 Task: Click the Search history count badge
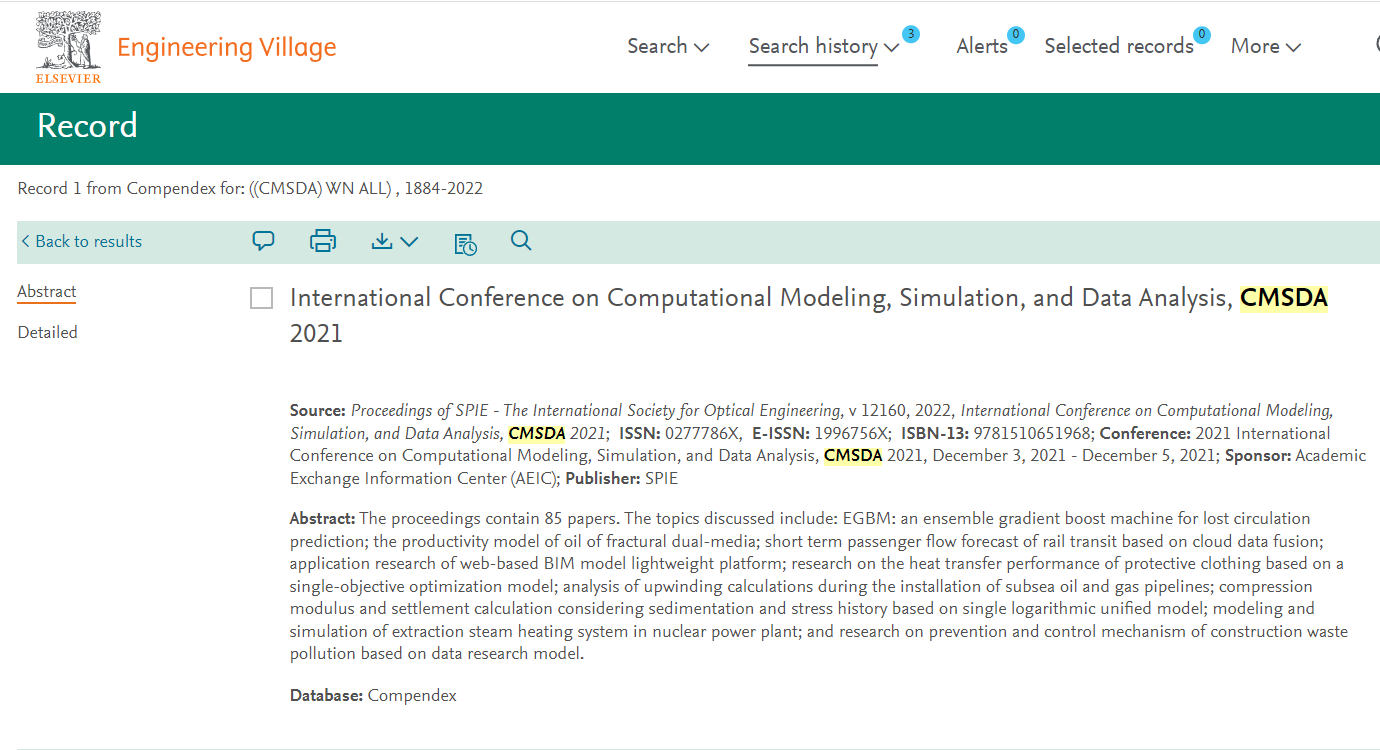pyautogui.click(x=910, y=35)
